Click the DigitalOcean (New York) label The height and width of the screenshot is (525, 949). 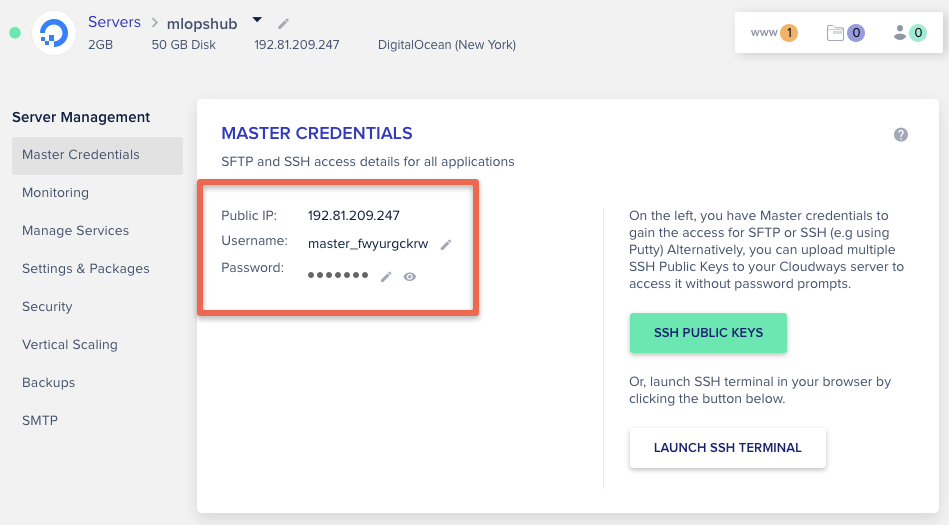pyautogui.click(x=447, y=45)
